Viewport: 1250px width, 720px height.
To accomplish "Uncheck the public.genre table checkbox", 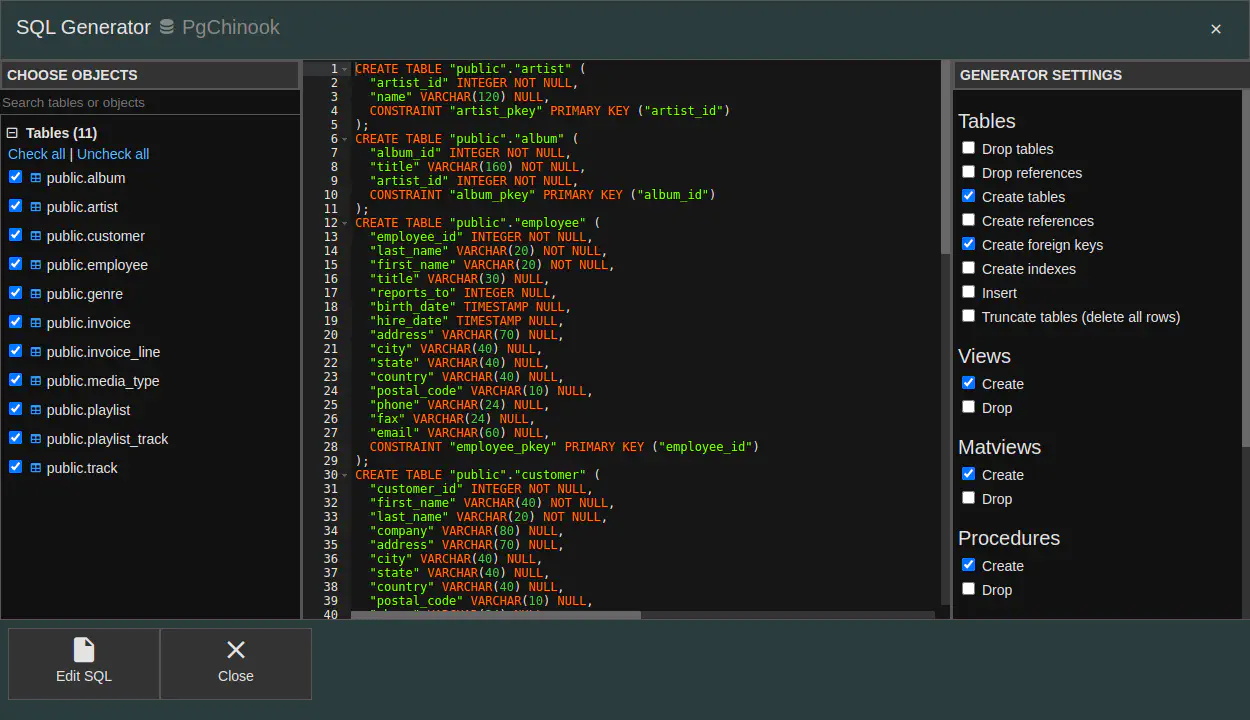I will click(15, 293).
